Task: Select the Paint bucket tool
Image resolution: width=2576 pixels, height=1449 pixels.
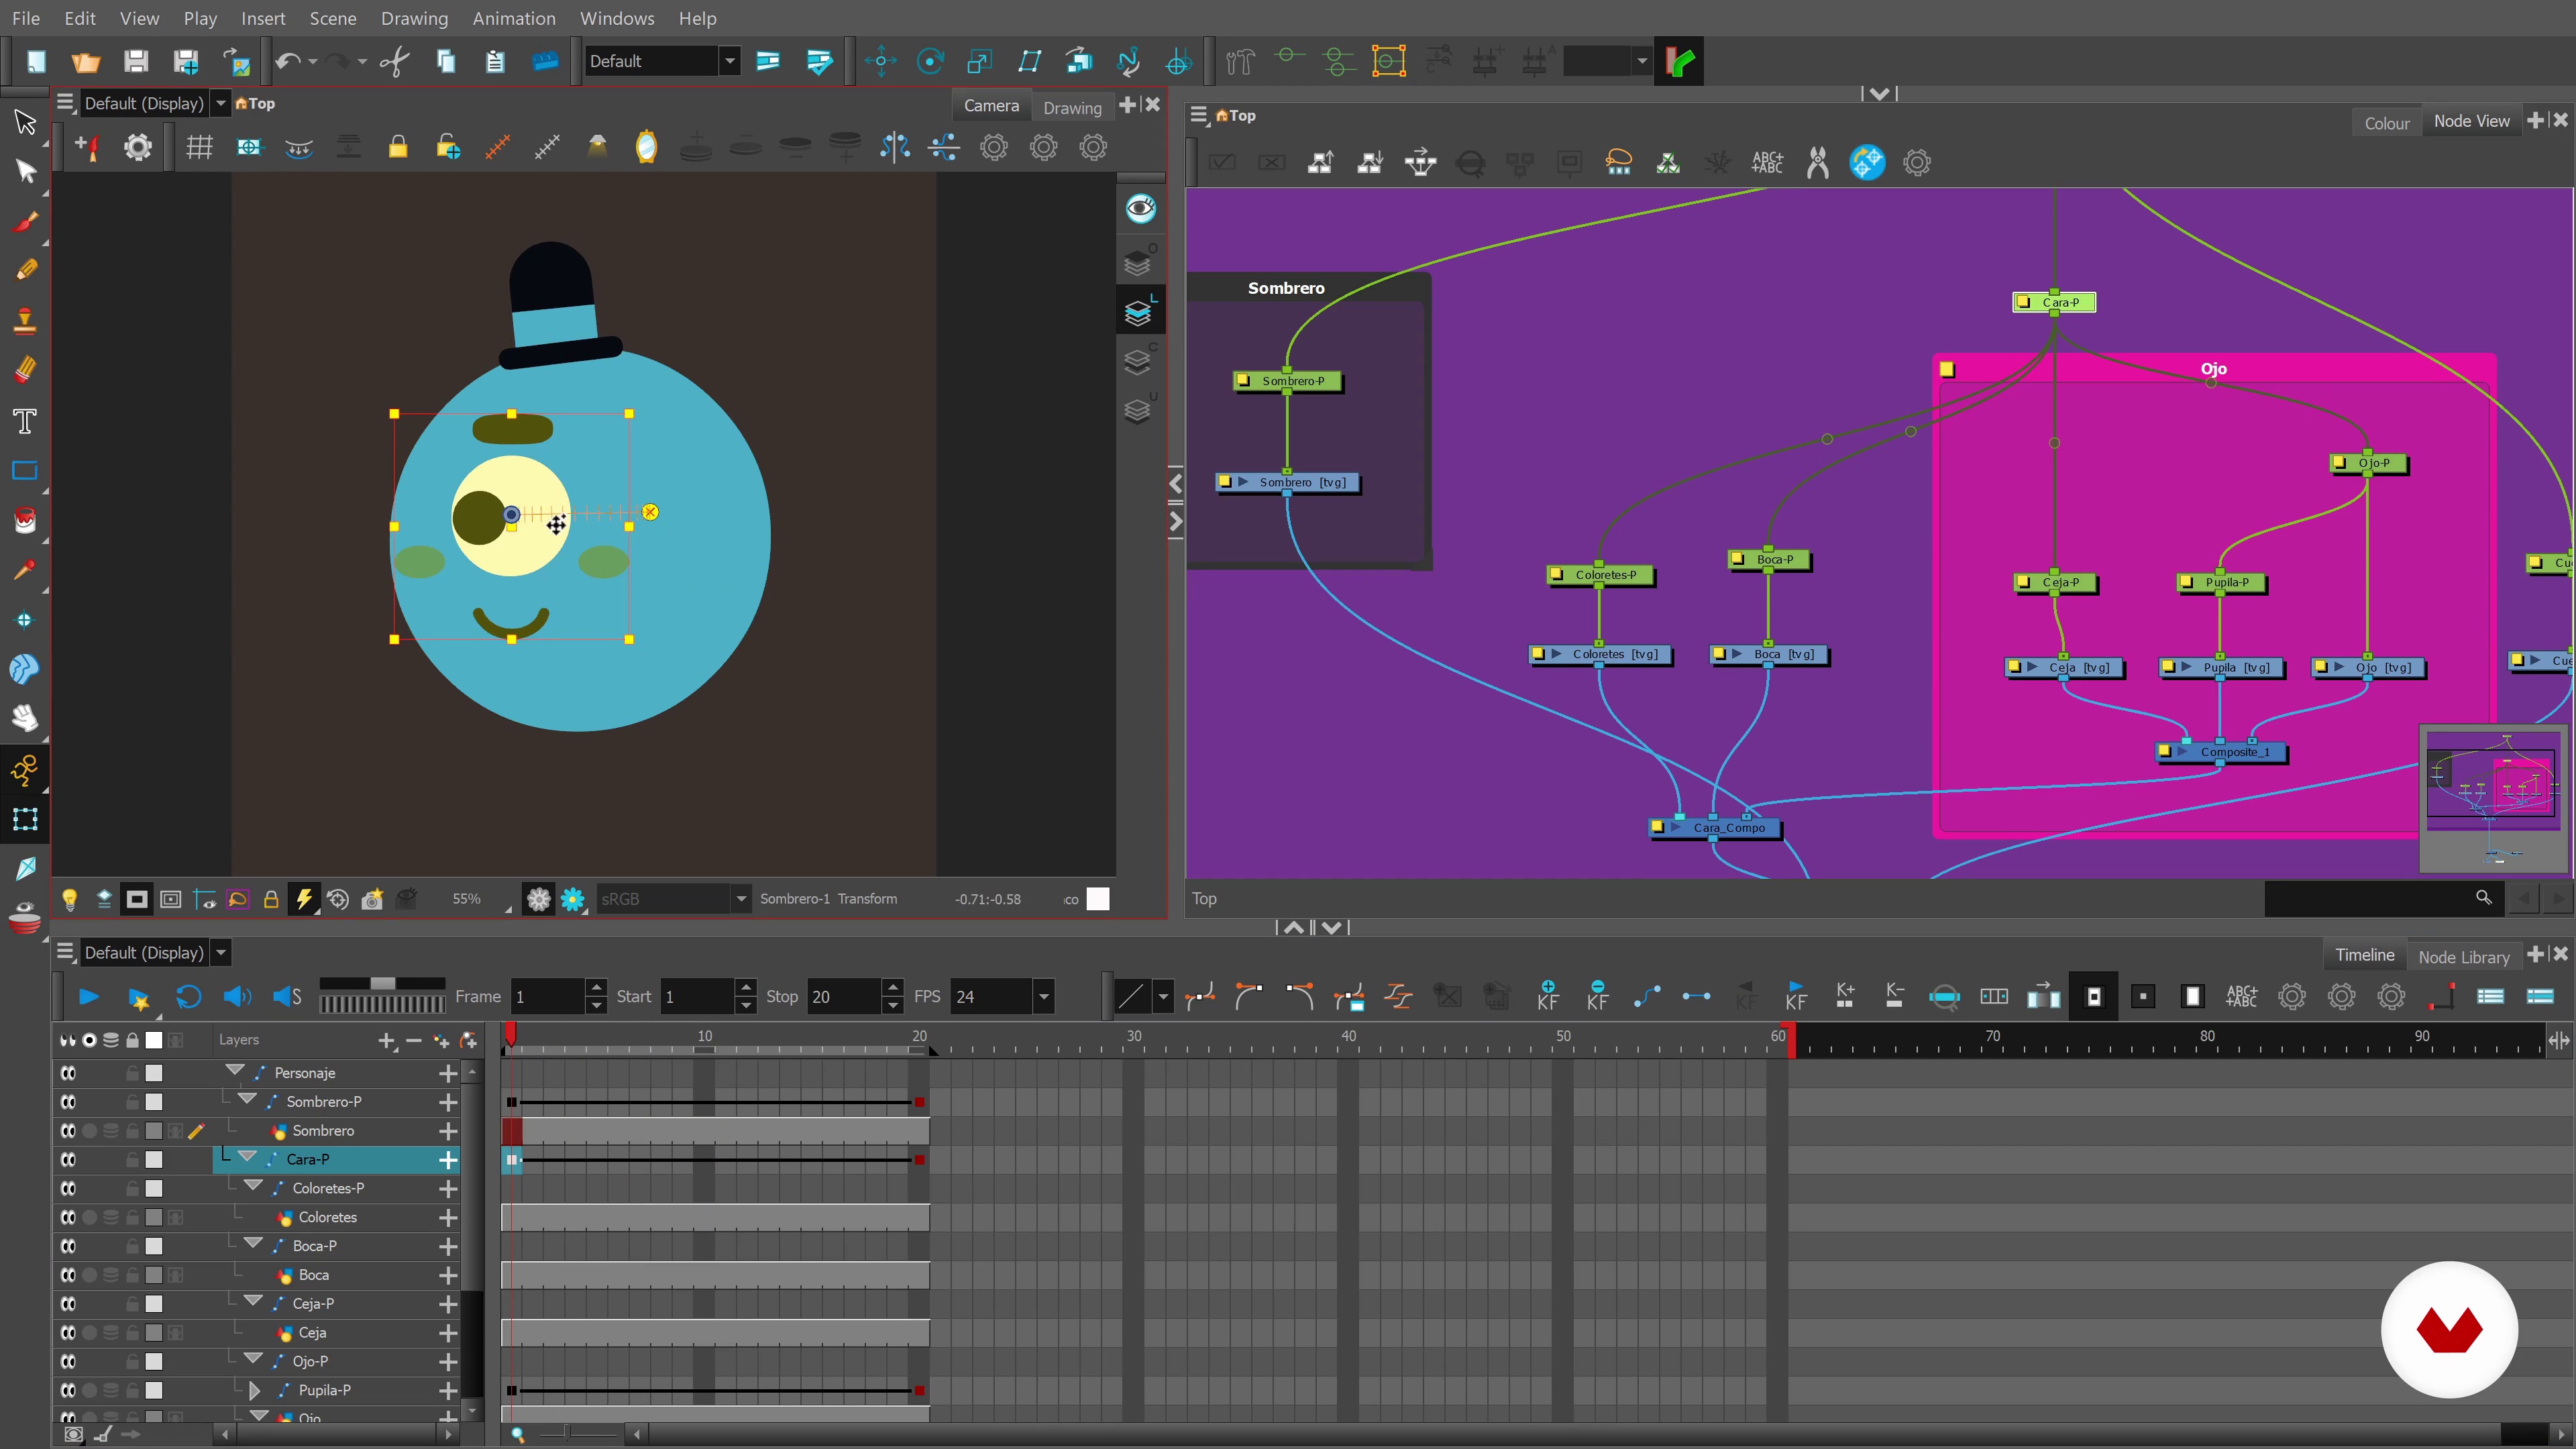Action: coord(25,521)
